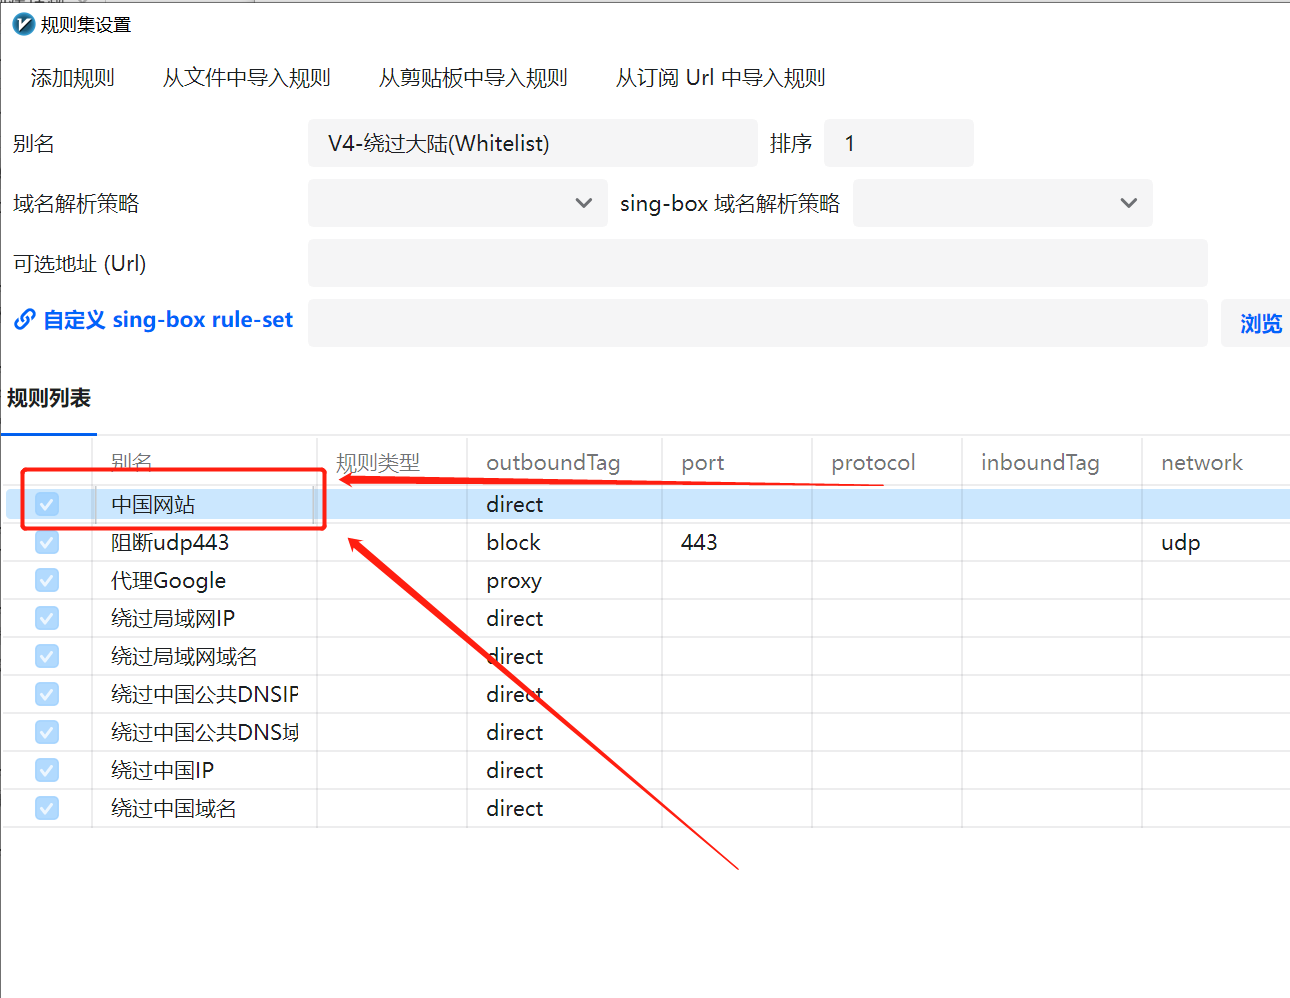The width and height of the screenshot is (1290, 998).
Task: Edit the 别名 field with V4-绕过大陆(Whitelist)
Action: coord(532,143)
